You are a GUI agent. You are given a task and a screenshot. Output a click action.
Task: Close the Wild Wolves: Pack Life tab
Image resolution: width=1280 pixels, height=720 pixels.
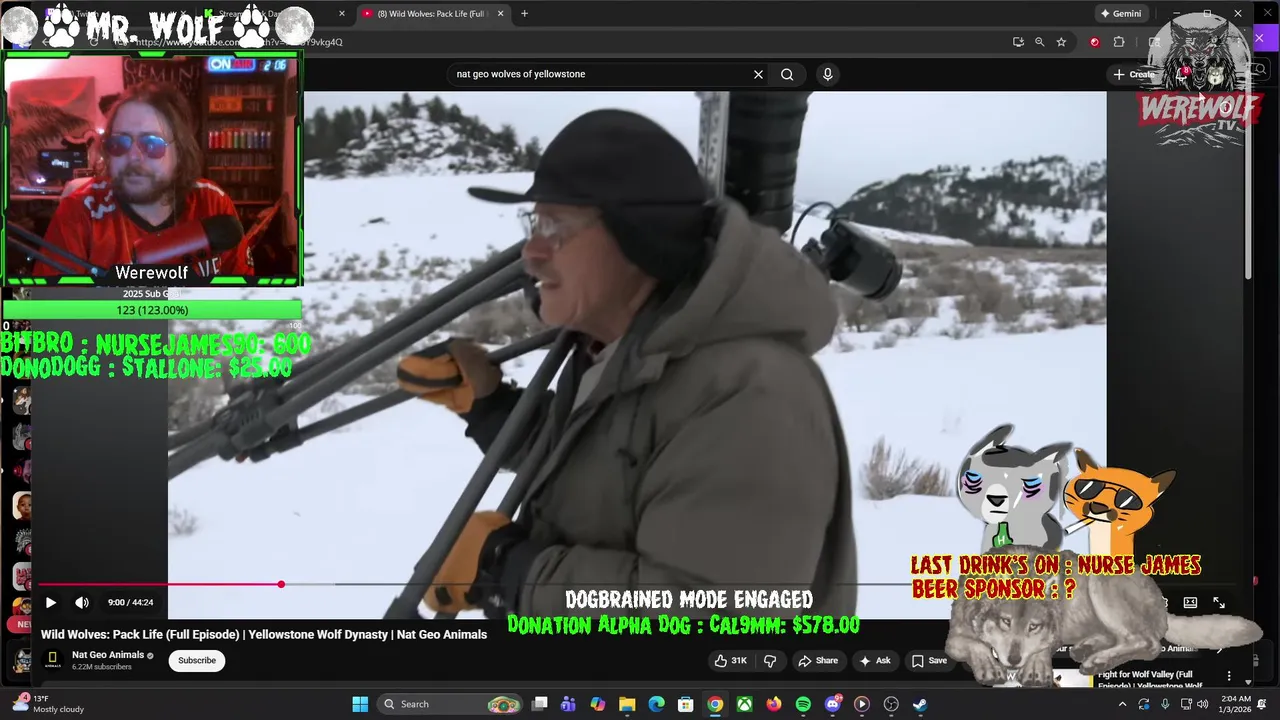coord(500,14)
